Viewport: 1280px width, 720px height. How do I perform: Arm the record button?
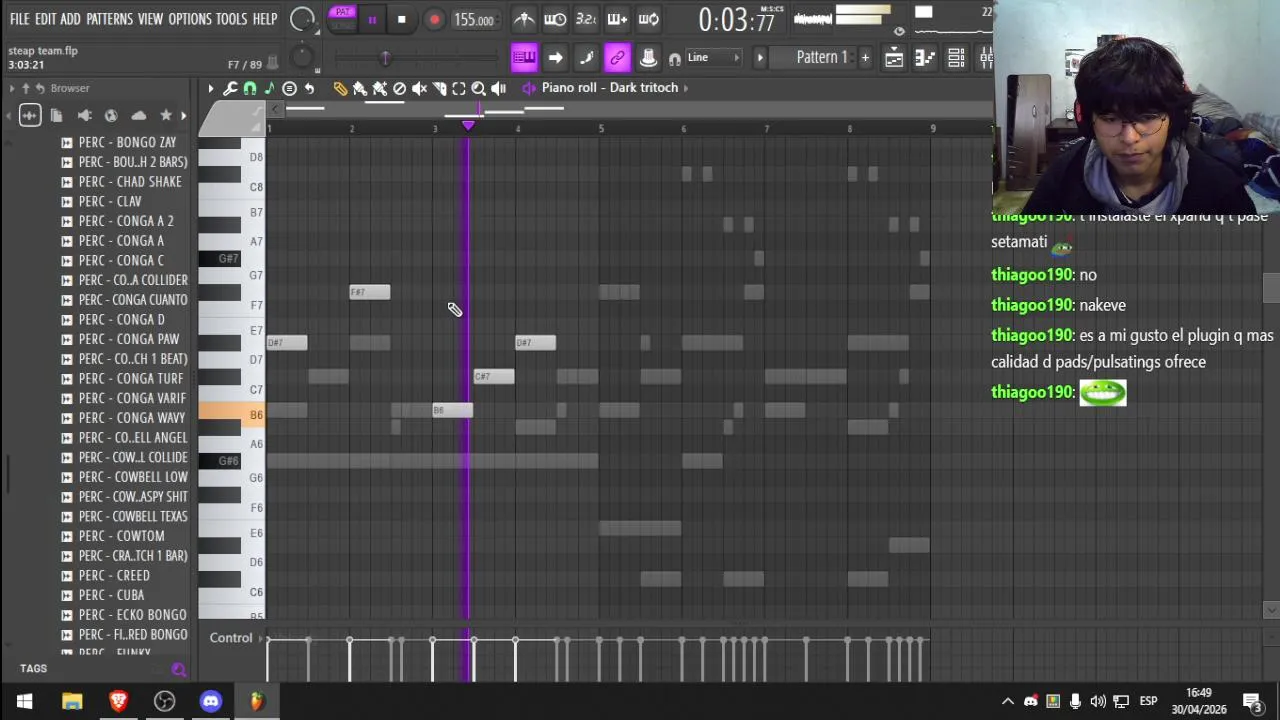click(434, 19)
